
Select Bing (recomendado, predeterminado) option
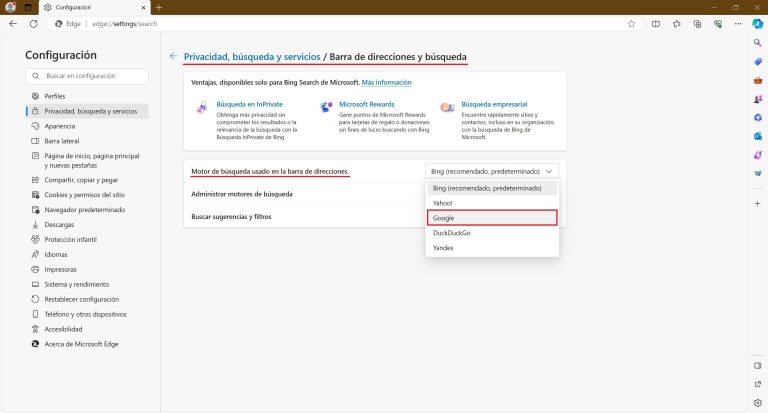492,188
